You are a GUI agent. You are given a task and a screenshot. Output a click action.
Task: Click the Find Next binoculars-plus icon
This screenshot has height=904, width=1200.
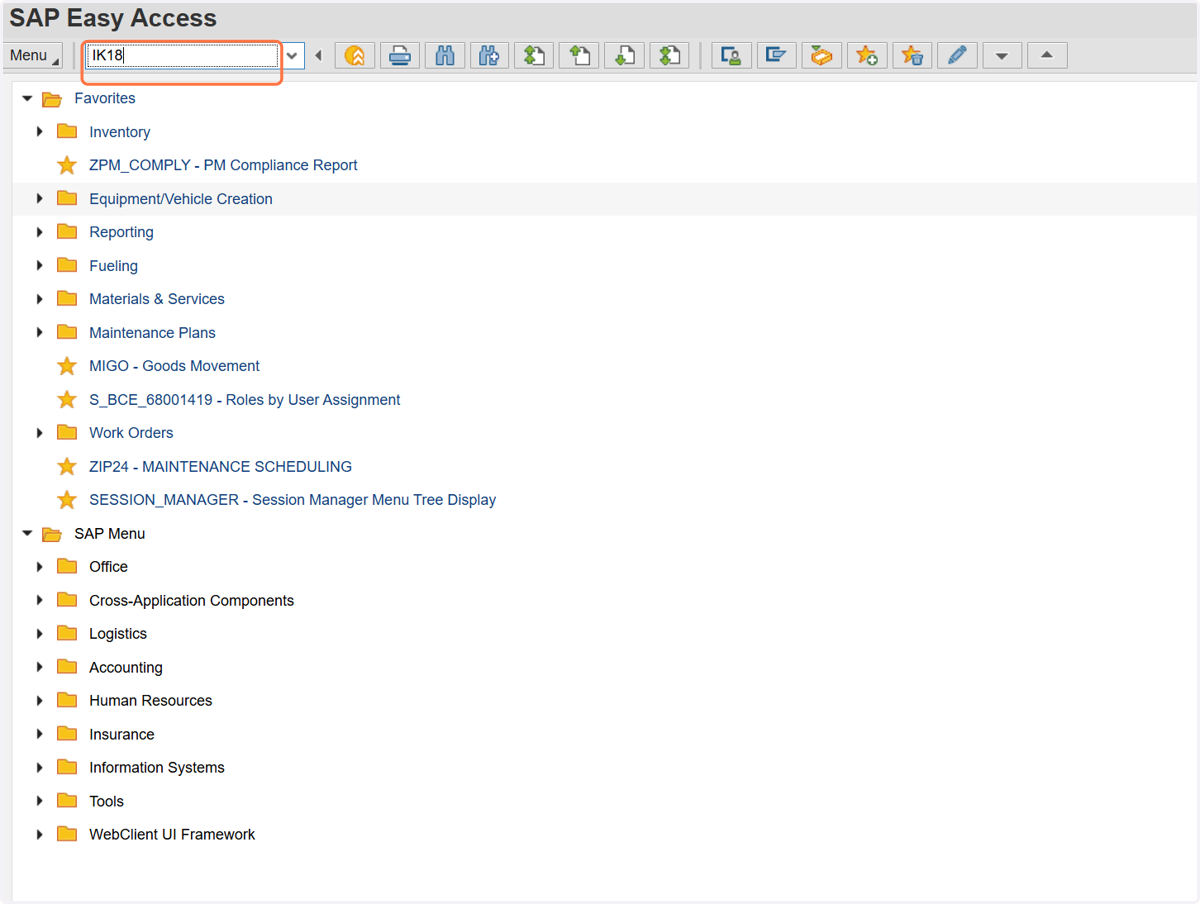point(490,56)
